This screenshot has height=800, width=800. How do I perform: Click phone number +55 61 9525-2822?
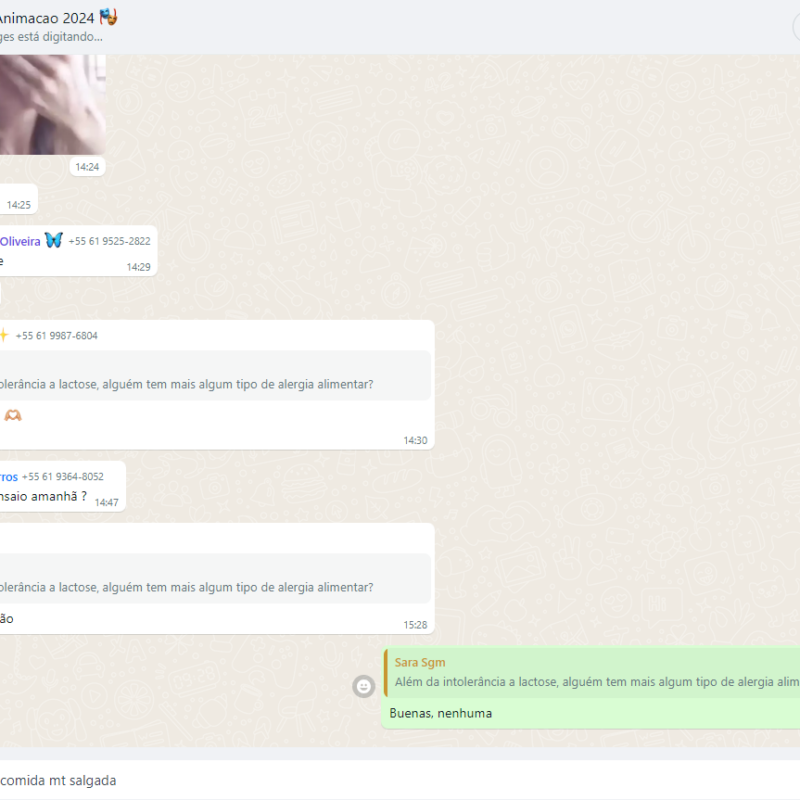click(109, 241)
